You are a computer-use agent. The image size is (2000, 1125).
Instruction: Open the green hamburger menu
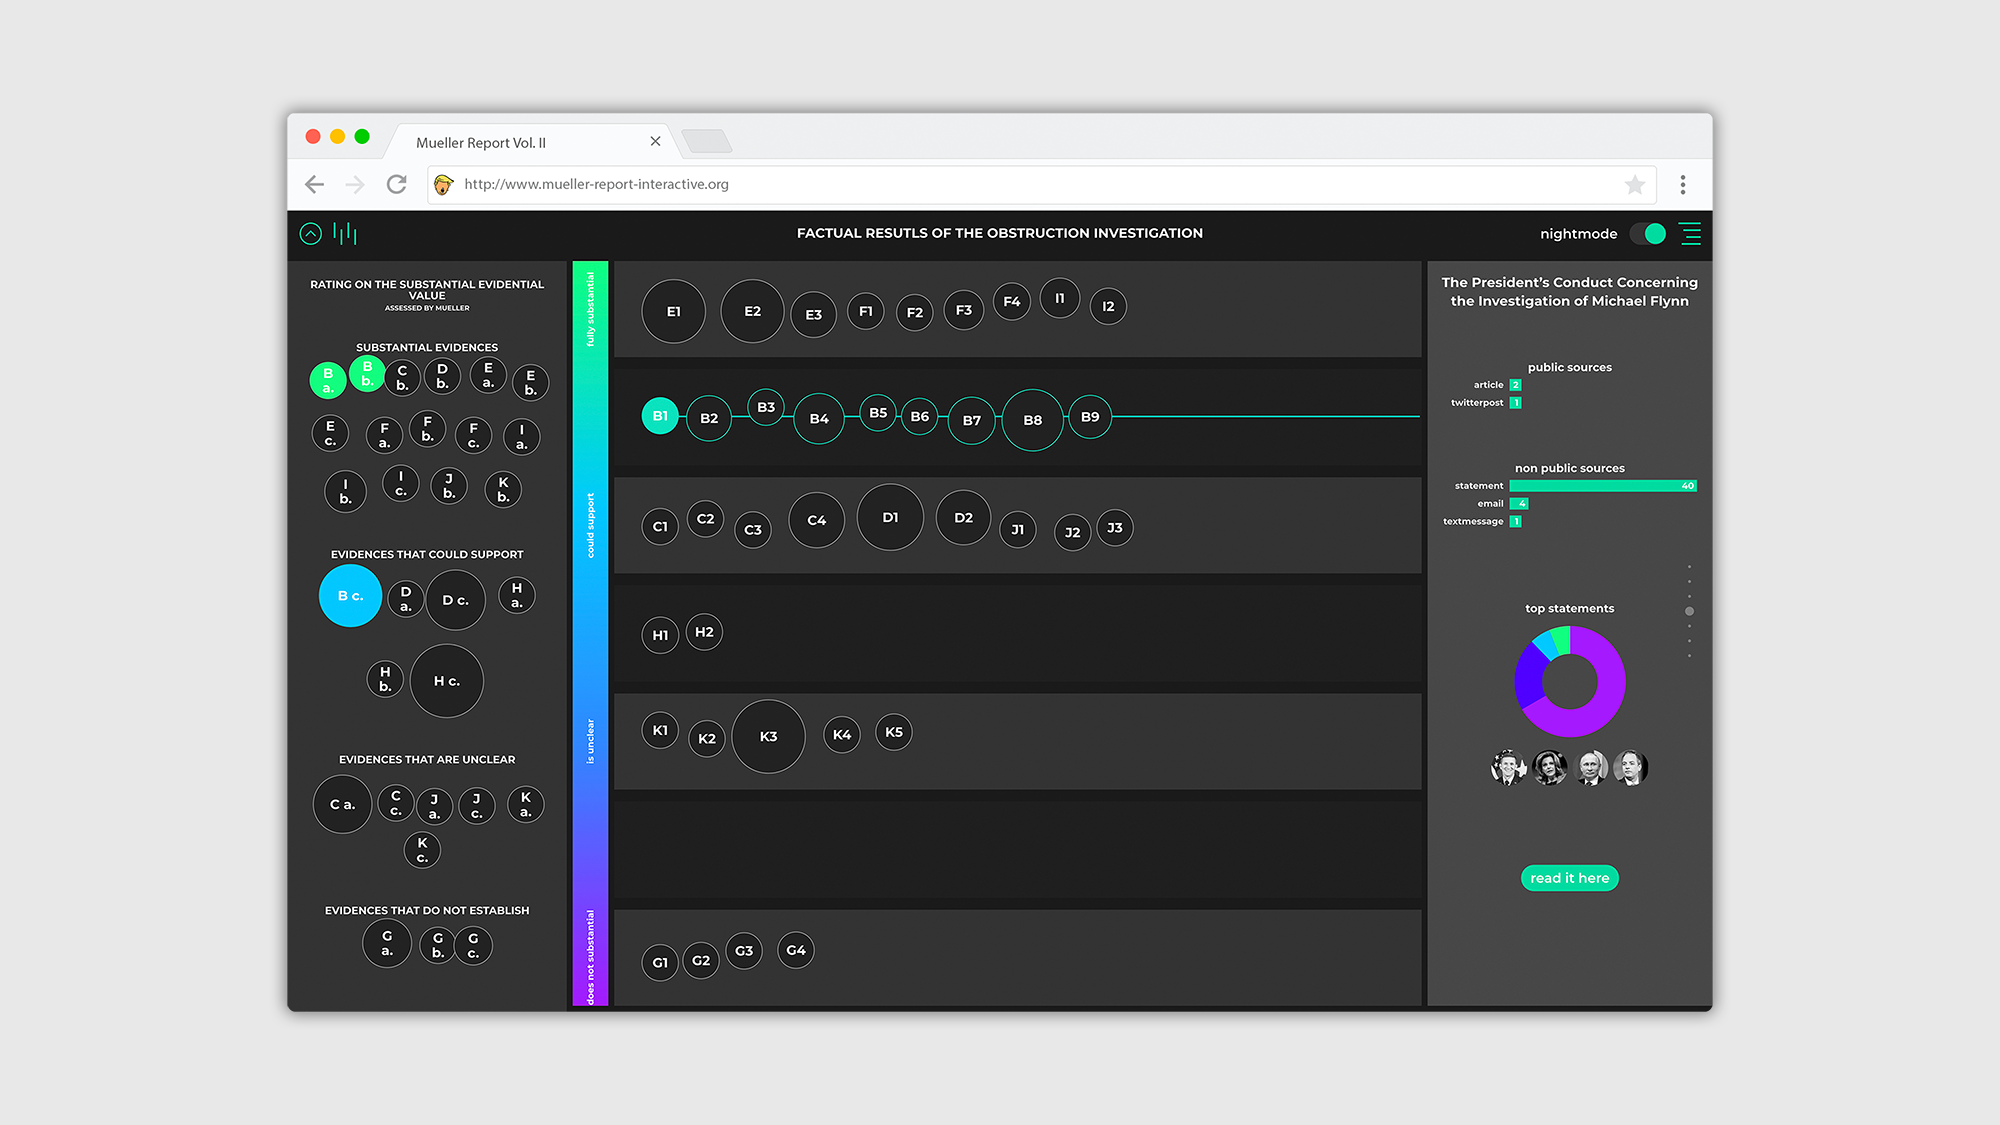tap(1690, 234)
